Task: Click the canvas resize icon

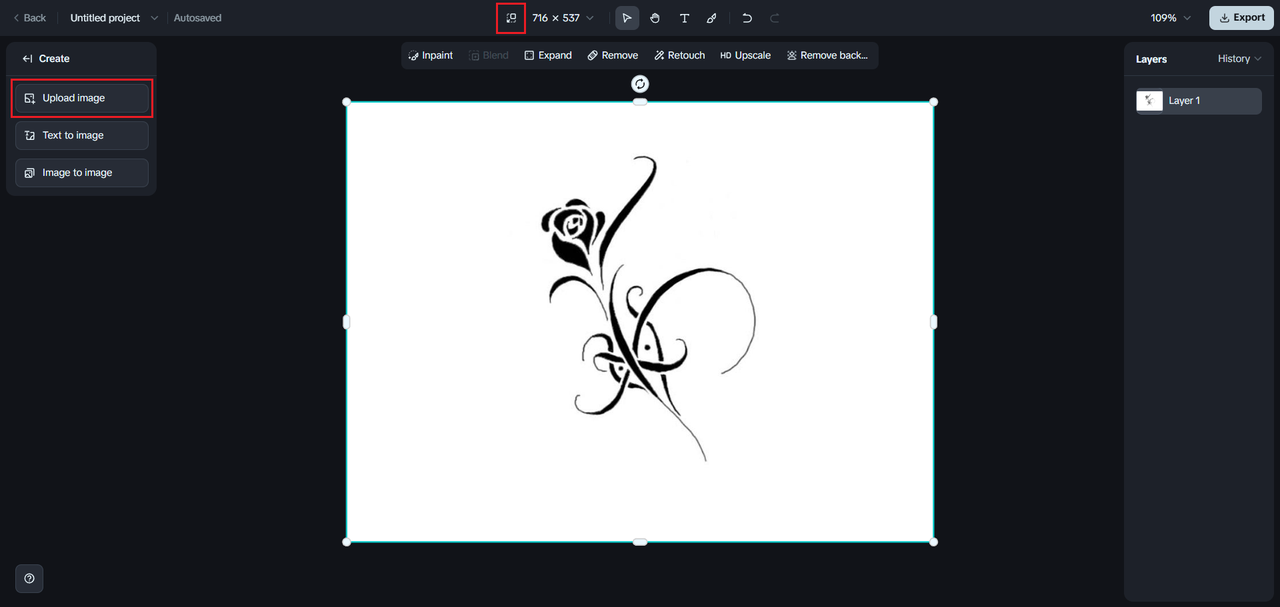Action: [511, 18]
